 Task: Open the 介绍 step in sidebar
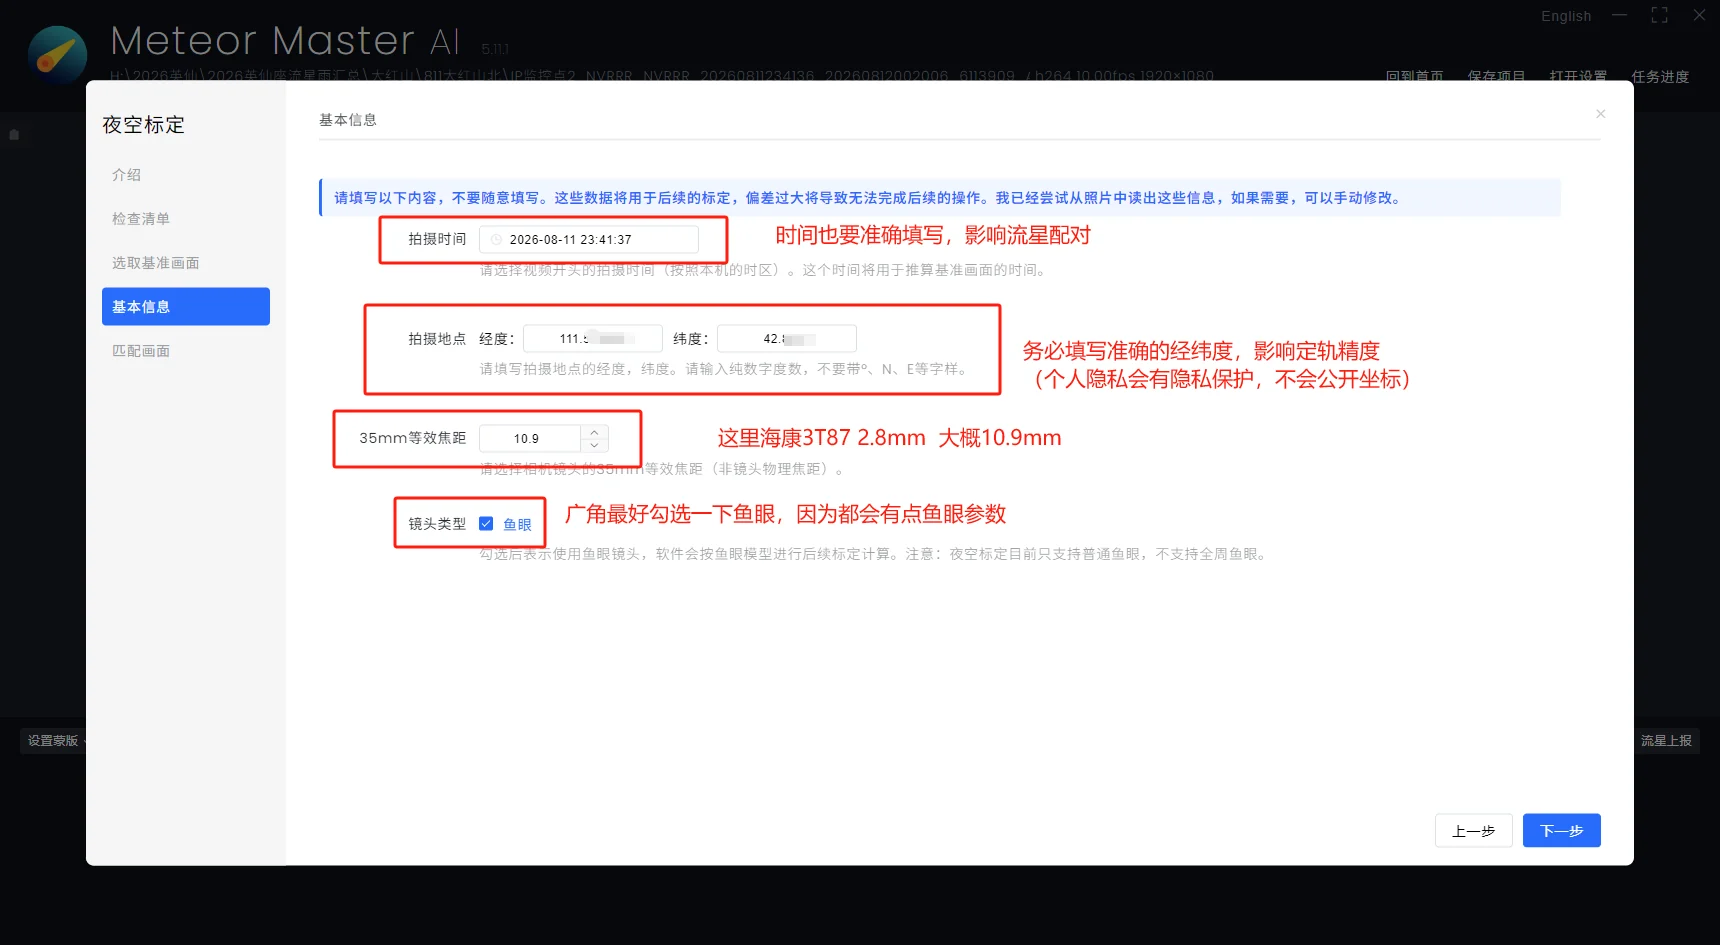coord(127,175)
